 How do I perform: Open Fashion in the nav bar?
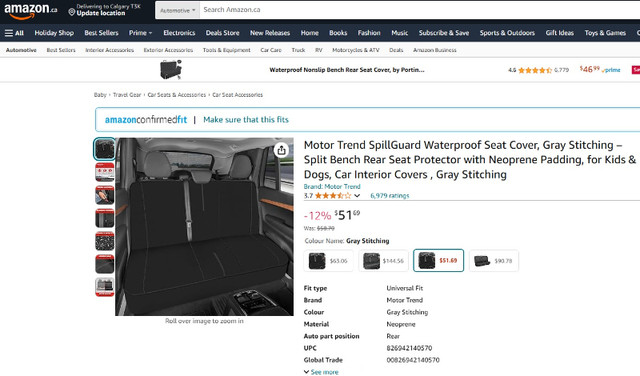(x=369, y=33)
